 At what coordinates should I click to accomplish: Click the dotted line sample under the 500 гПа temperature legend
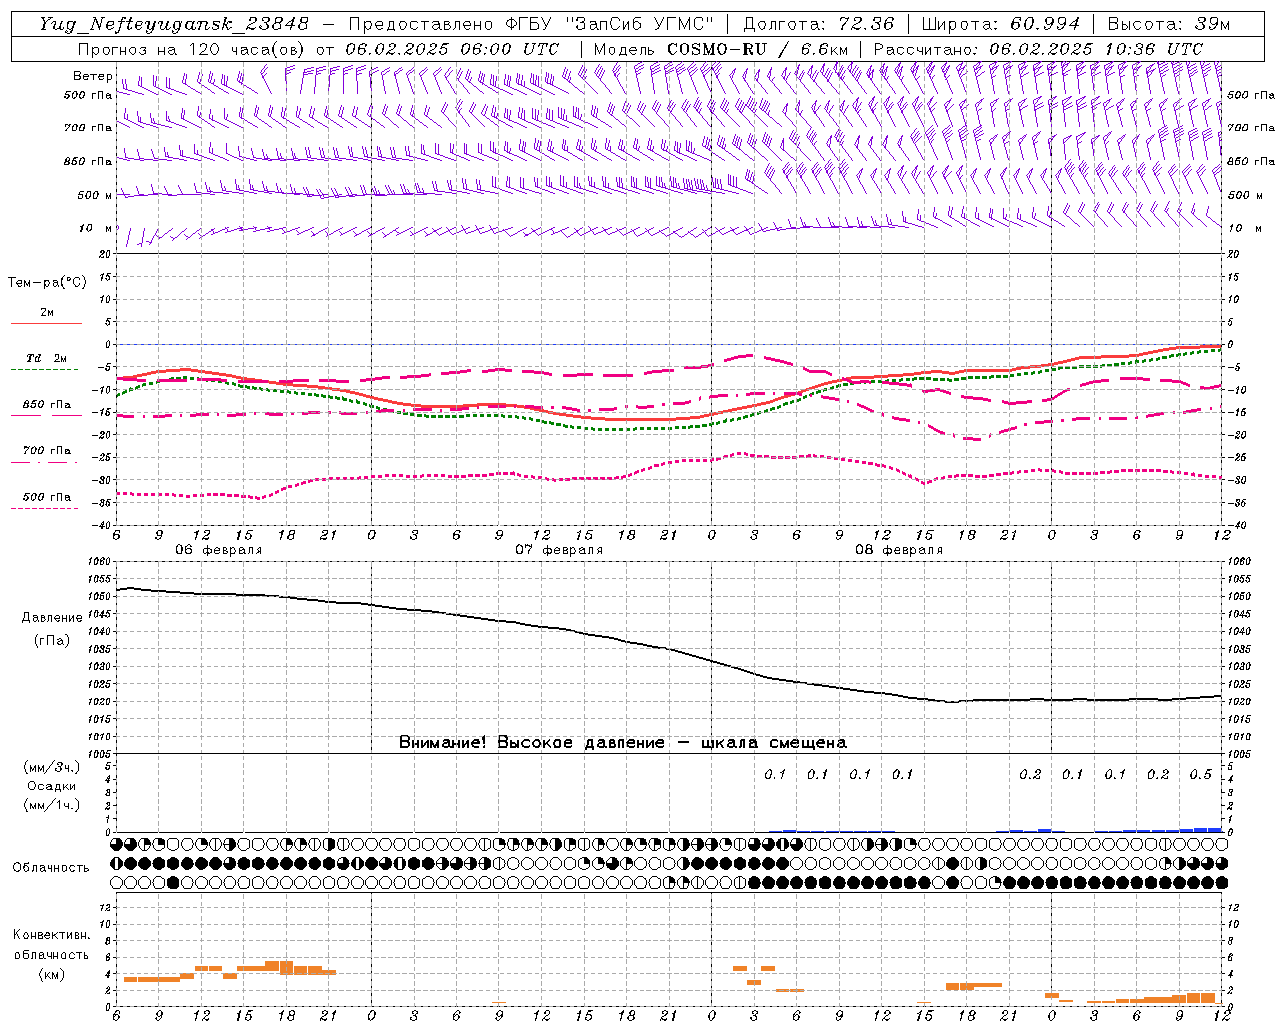click(x=44, y=508)
